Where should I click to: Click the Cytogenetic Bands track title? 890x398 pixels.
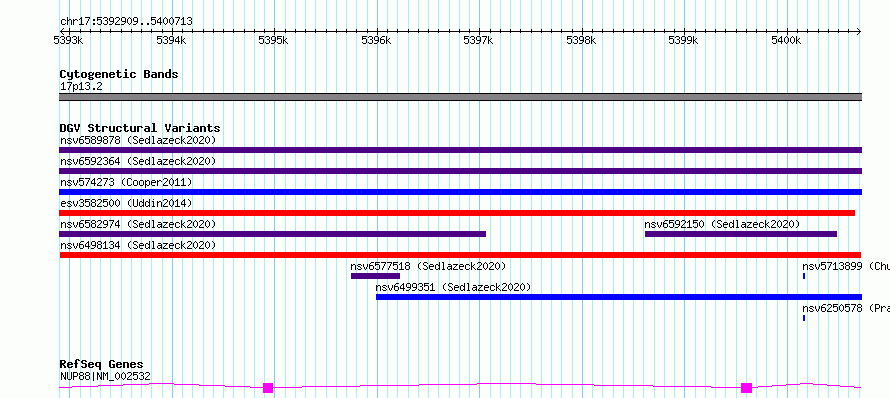coord(119,74)
